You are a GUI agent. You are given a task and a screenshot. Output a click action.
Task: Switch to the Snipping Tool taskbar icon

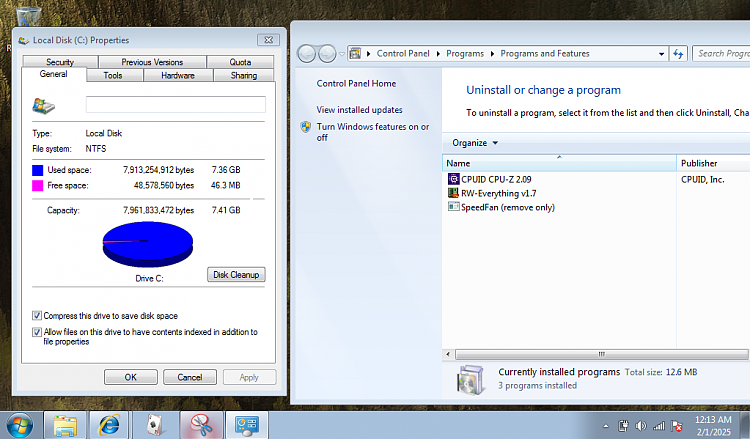point(201,425)
